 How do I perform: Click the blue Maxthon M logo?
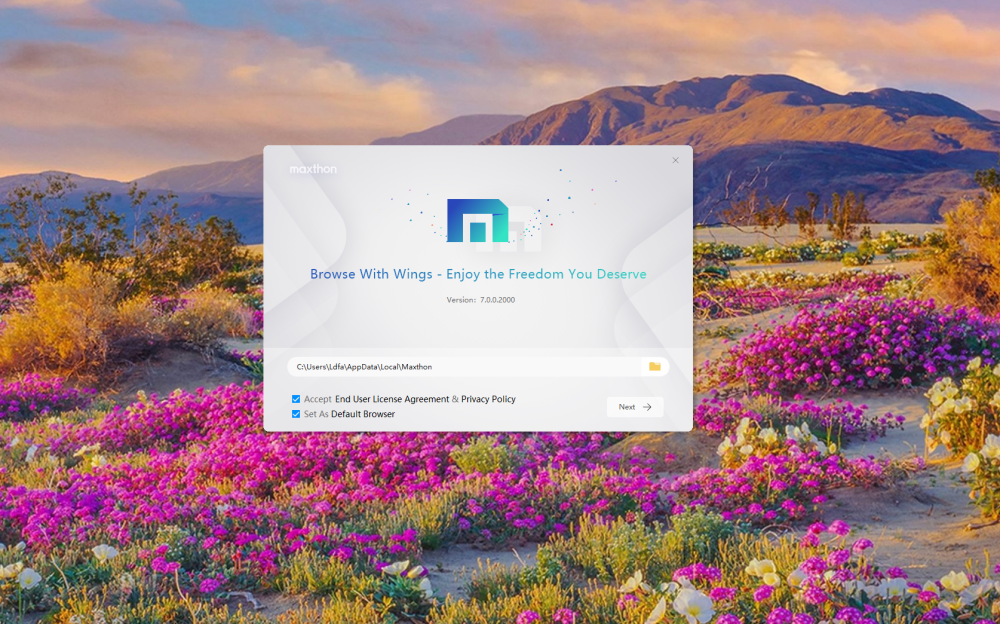[x=477, y=221]
